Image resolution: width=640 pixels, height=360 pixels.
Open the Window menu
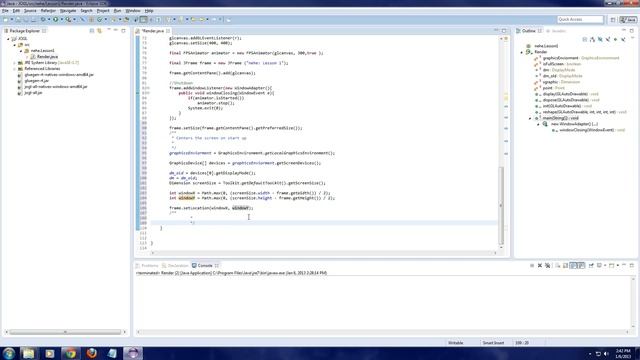(133, 11)
